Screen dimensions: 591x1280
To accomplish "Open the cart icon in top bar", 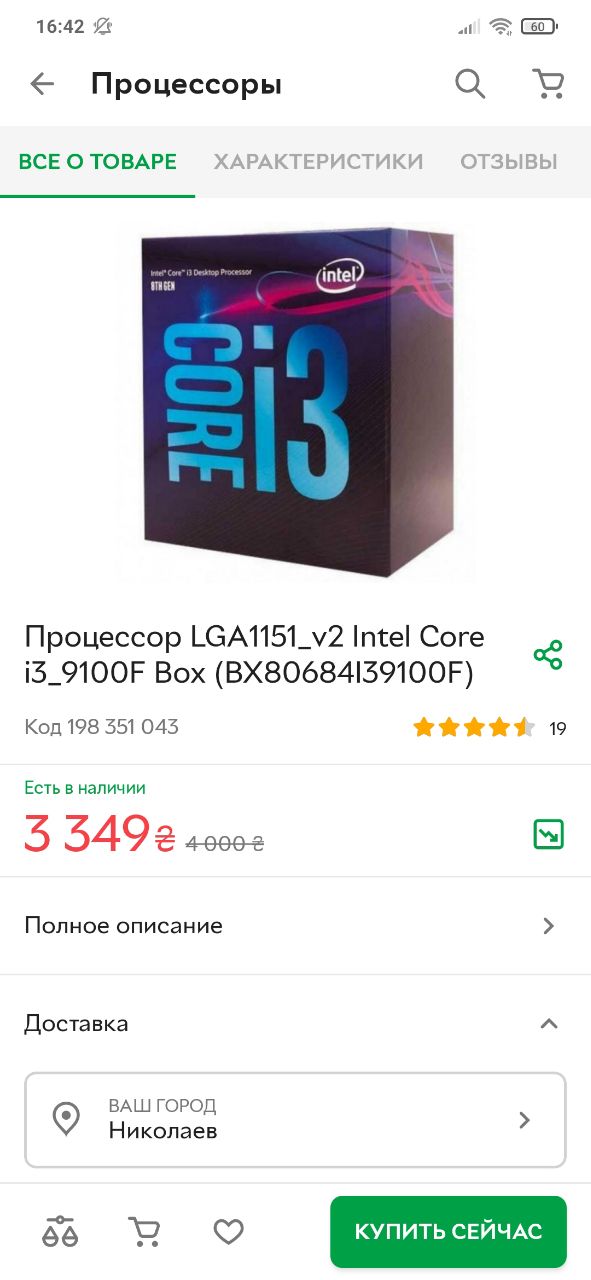I will click(x=548, y=84).
